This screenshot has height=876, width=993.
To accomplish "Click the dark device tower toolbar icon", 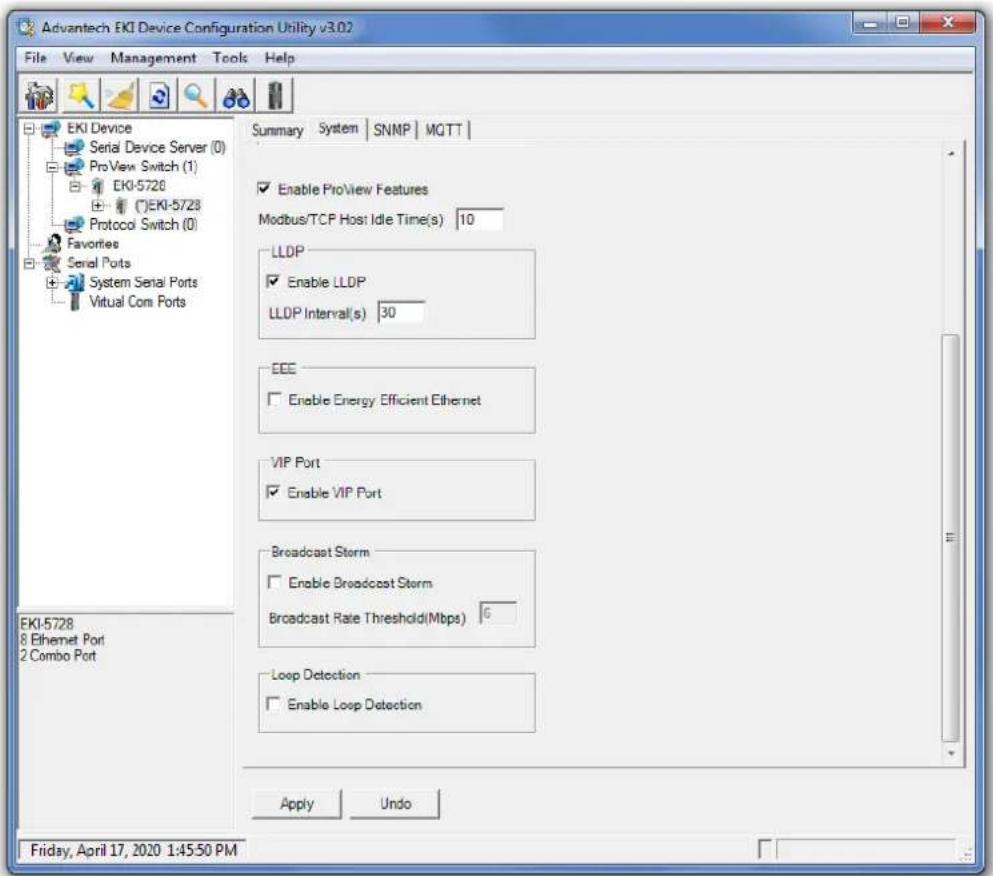I will (275, 96).
